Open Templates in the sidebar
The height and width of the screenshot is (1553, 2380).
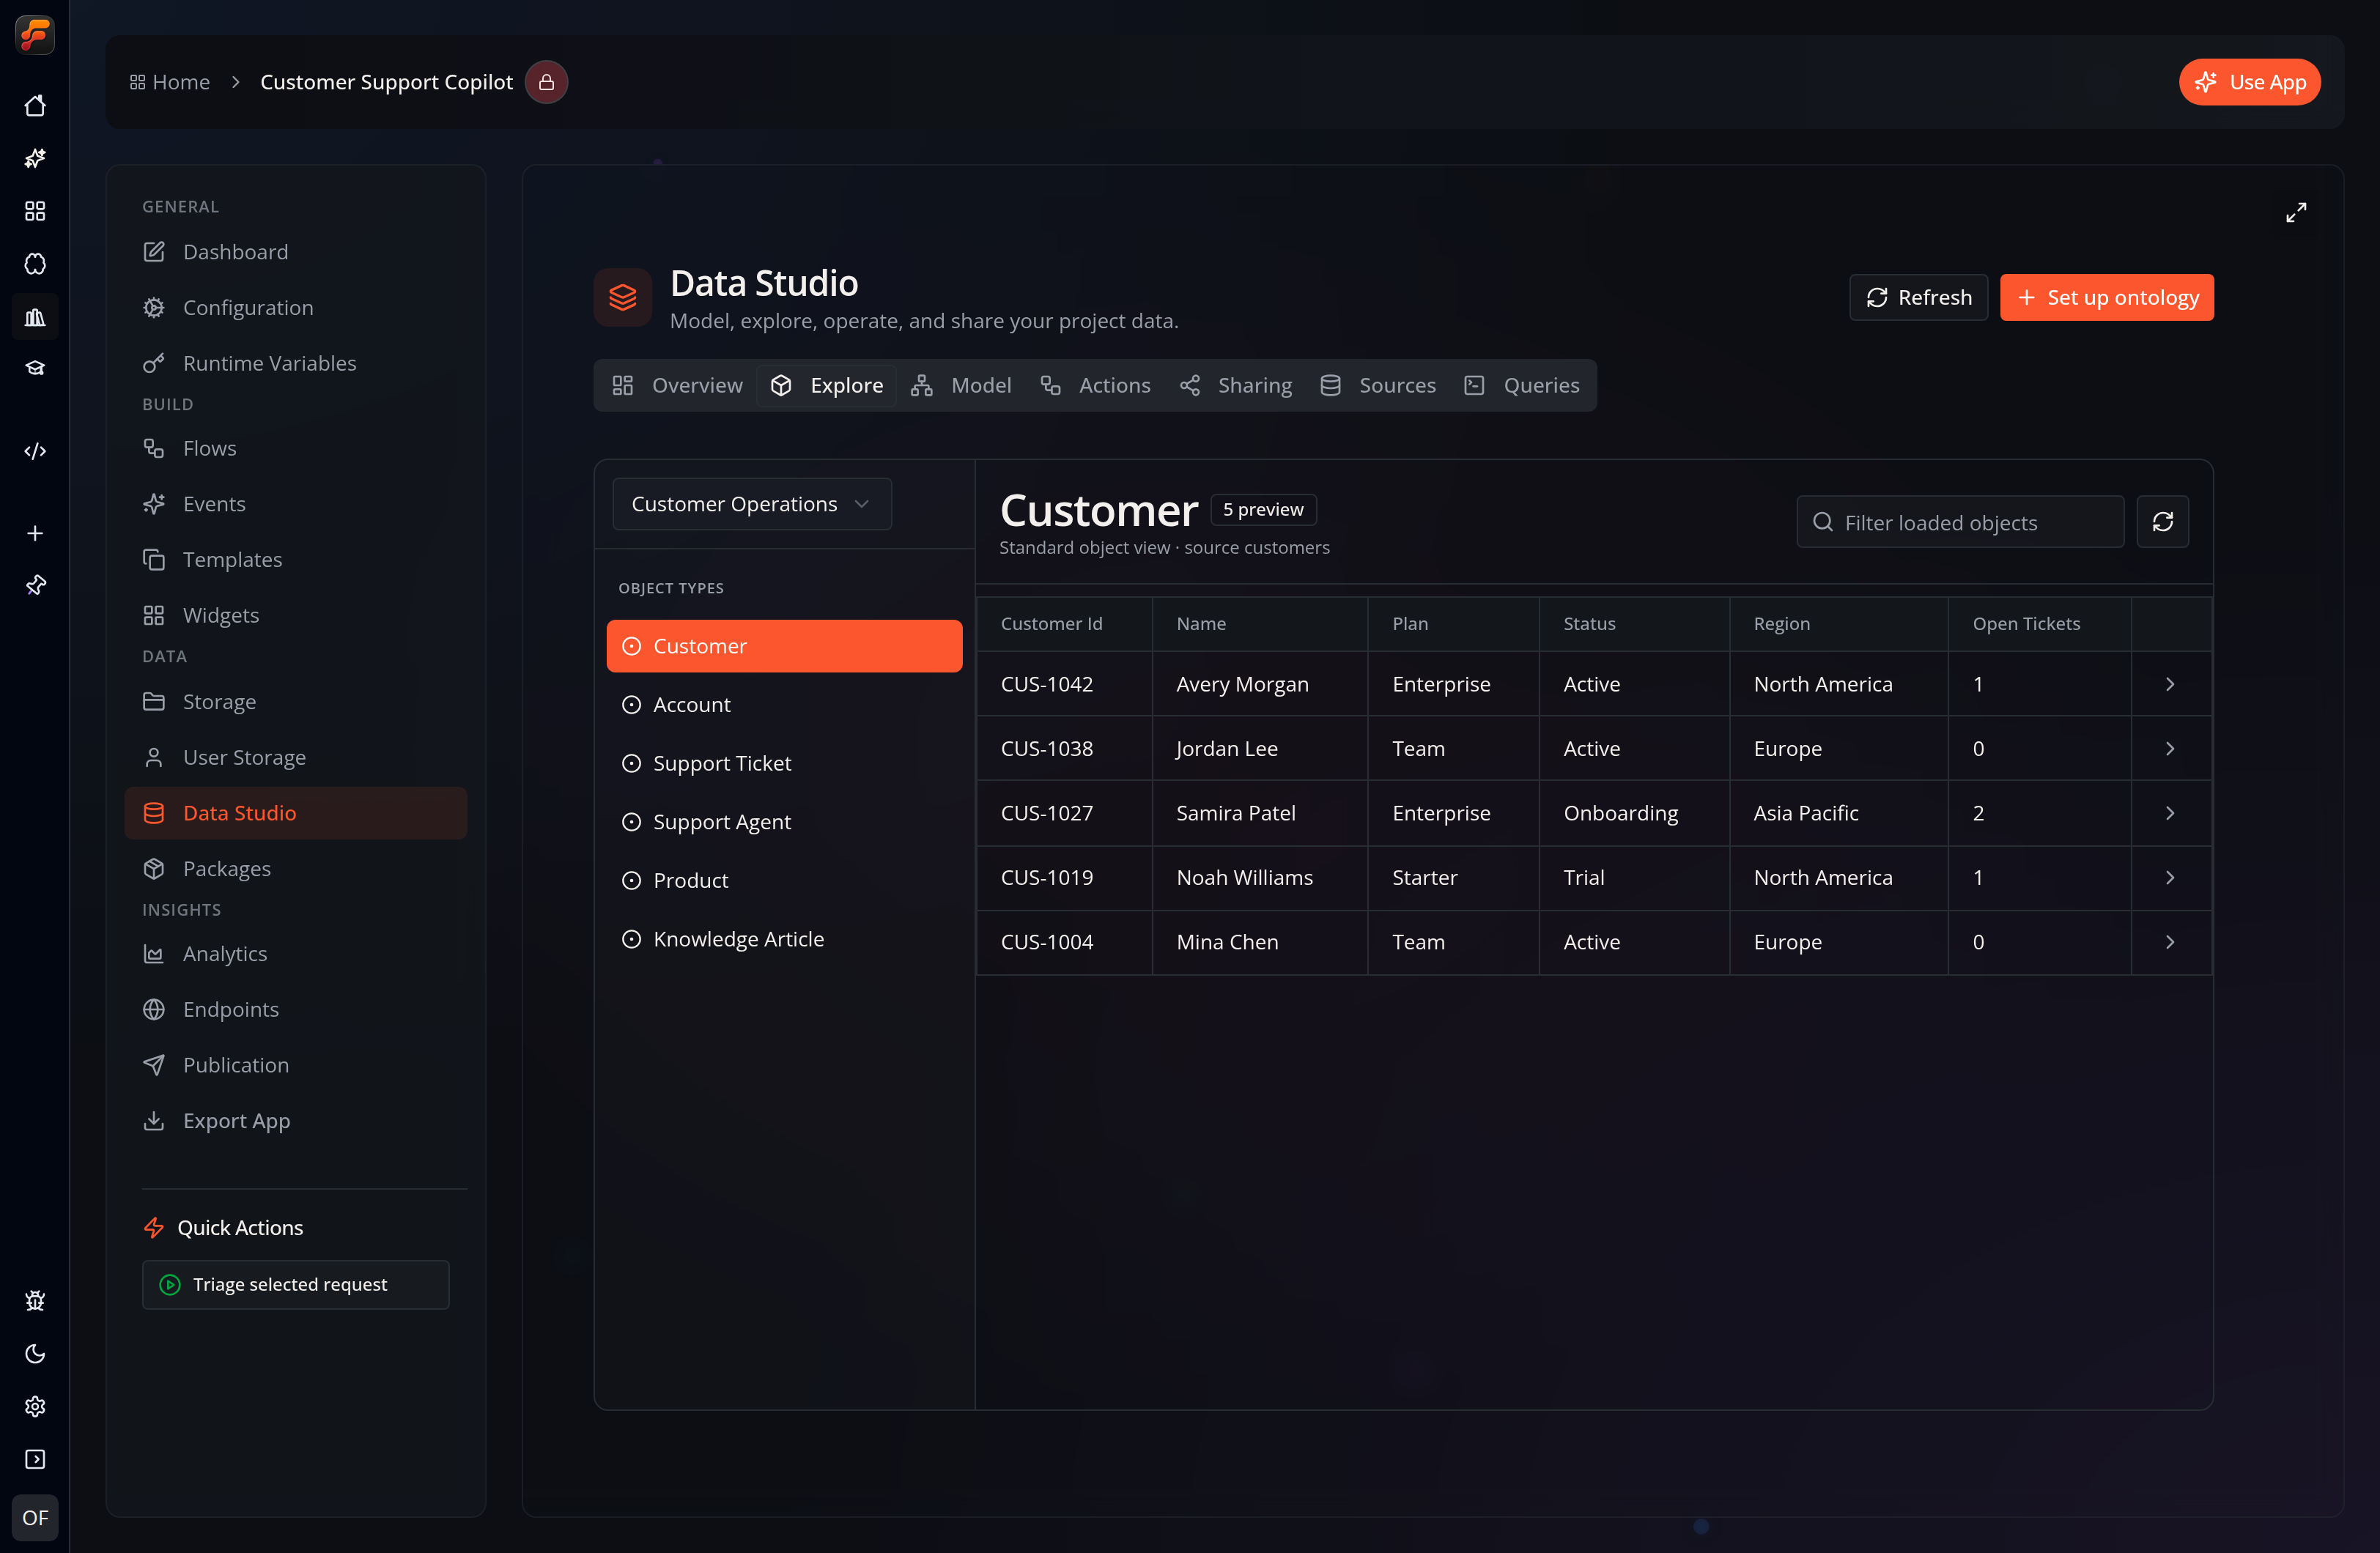click(x=296, y=560)
